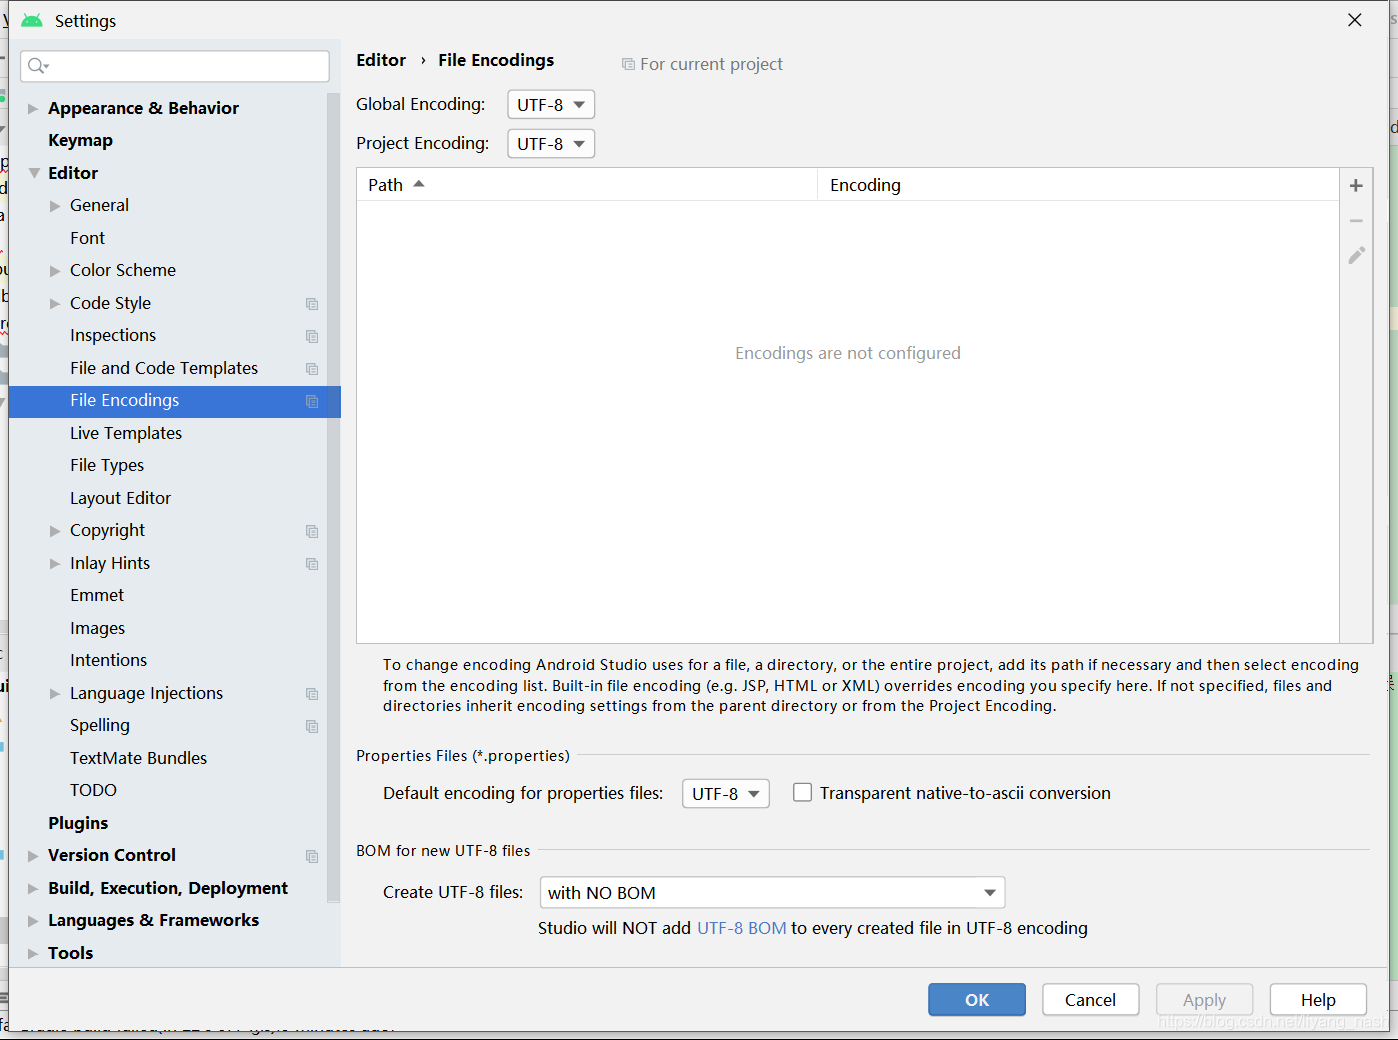Open the Live Templates settings page
Screen dimensions: 1398x1040
[x=125, y=433]
